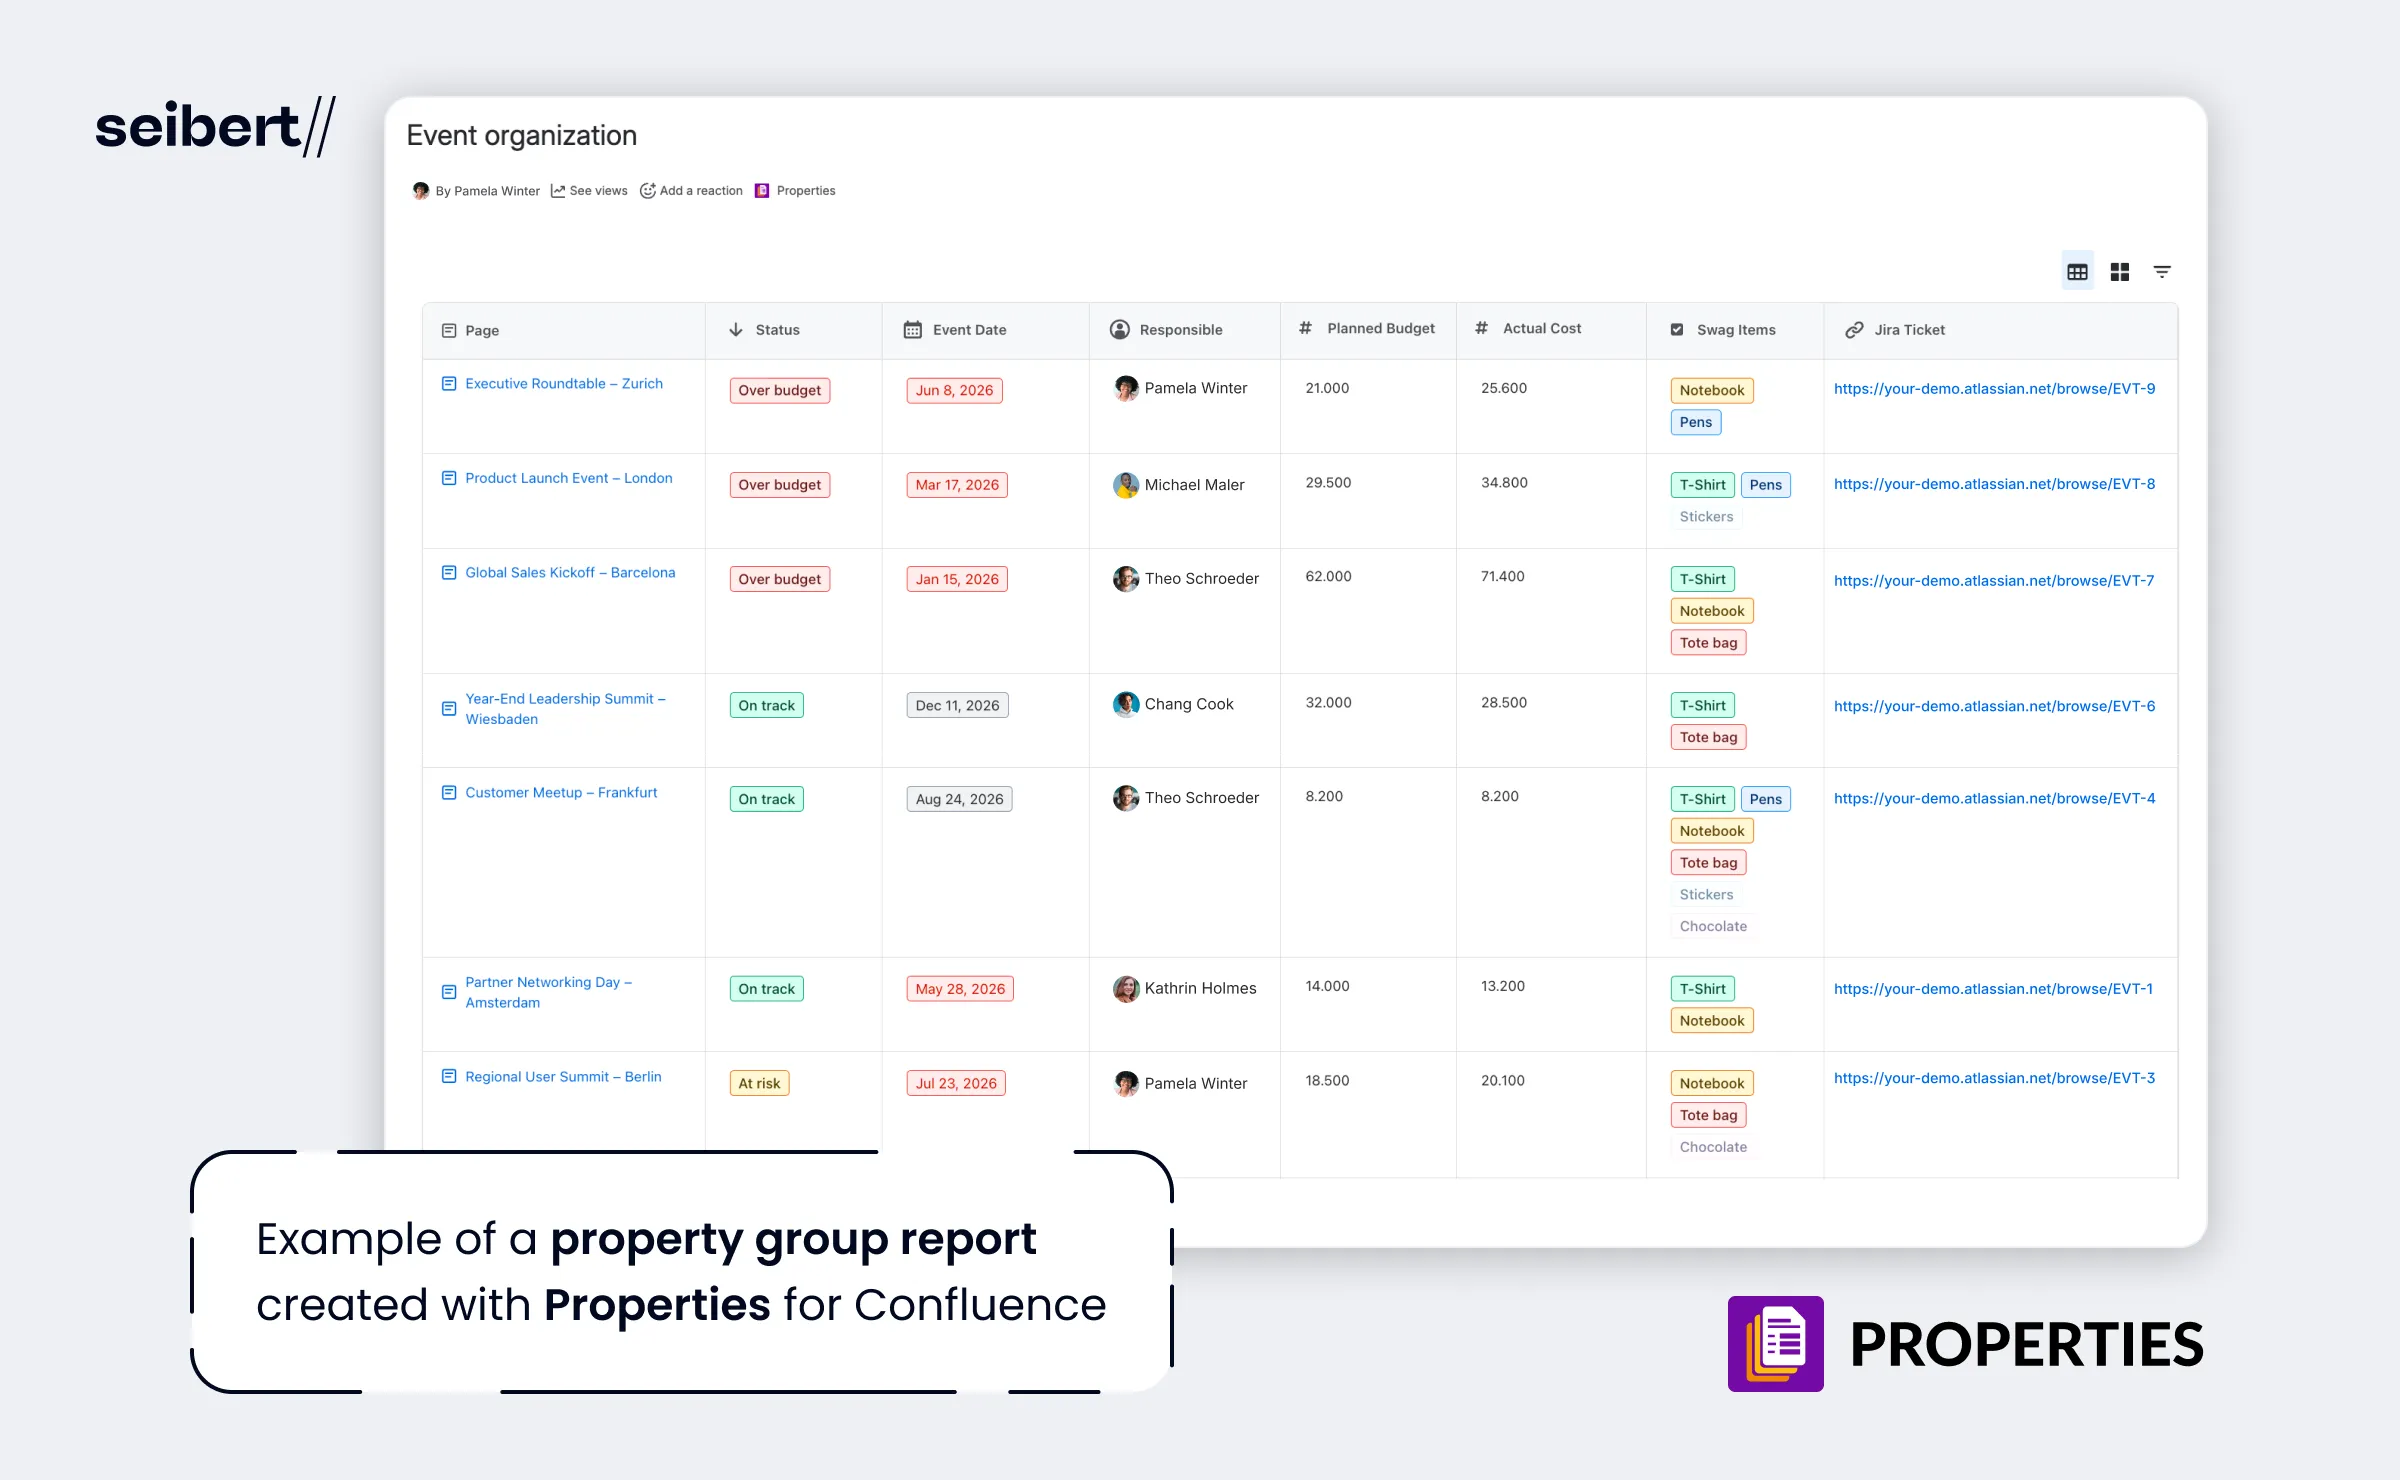The width and height of the screenshot is (2400, 1480).
Task: Click the hash icon in Planned Budget header
Action: 1305,328
